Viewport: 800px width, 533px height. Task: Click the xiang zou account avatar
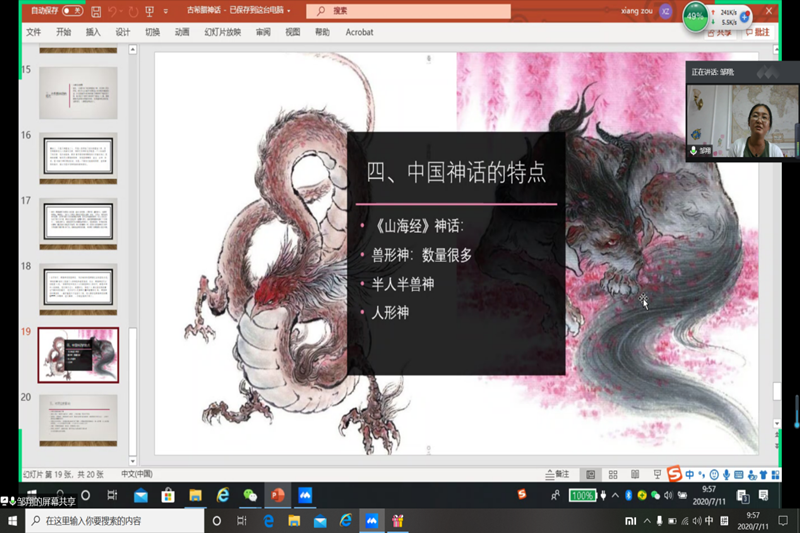665,11
